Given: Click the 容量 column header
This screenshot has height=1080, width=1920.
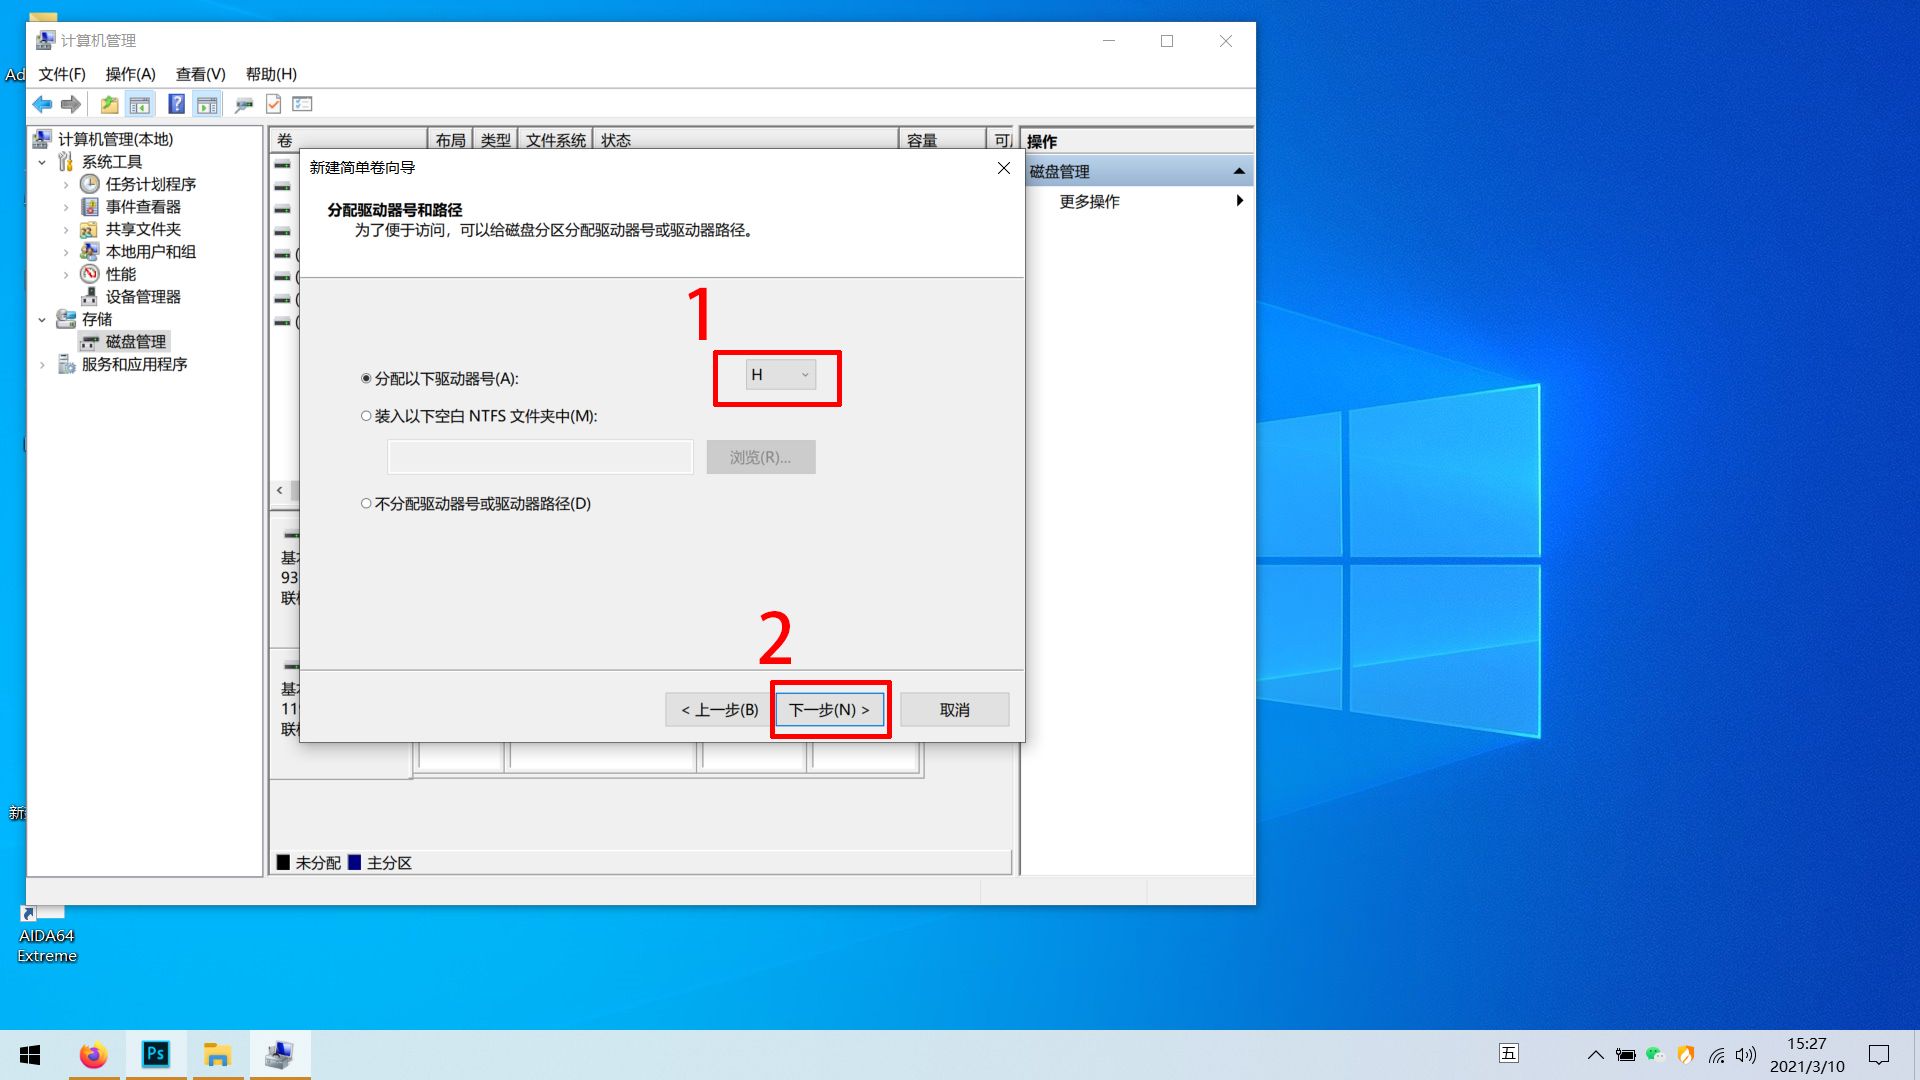Looking at the screenshot, I should pos(943,140).
